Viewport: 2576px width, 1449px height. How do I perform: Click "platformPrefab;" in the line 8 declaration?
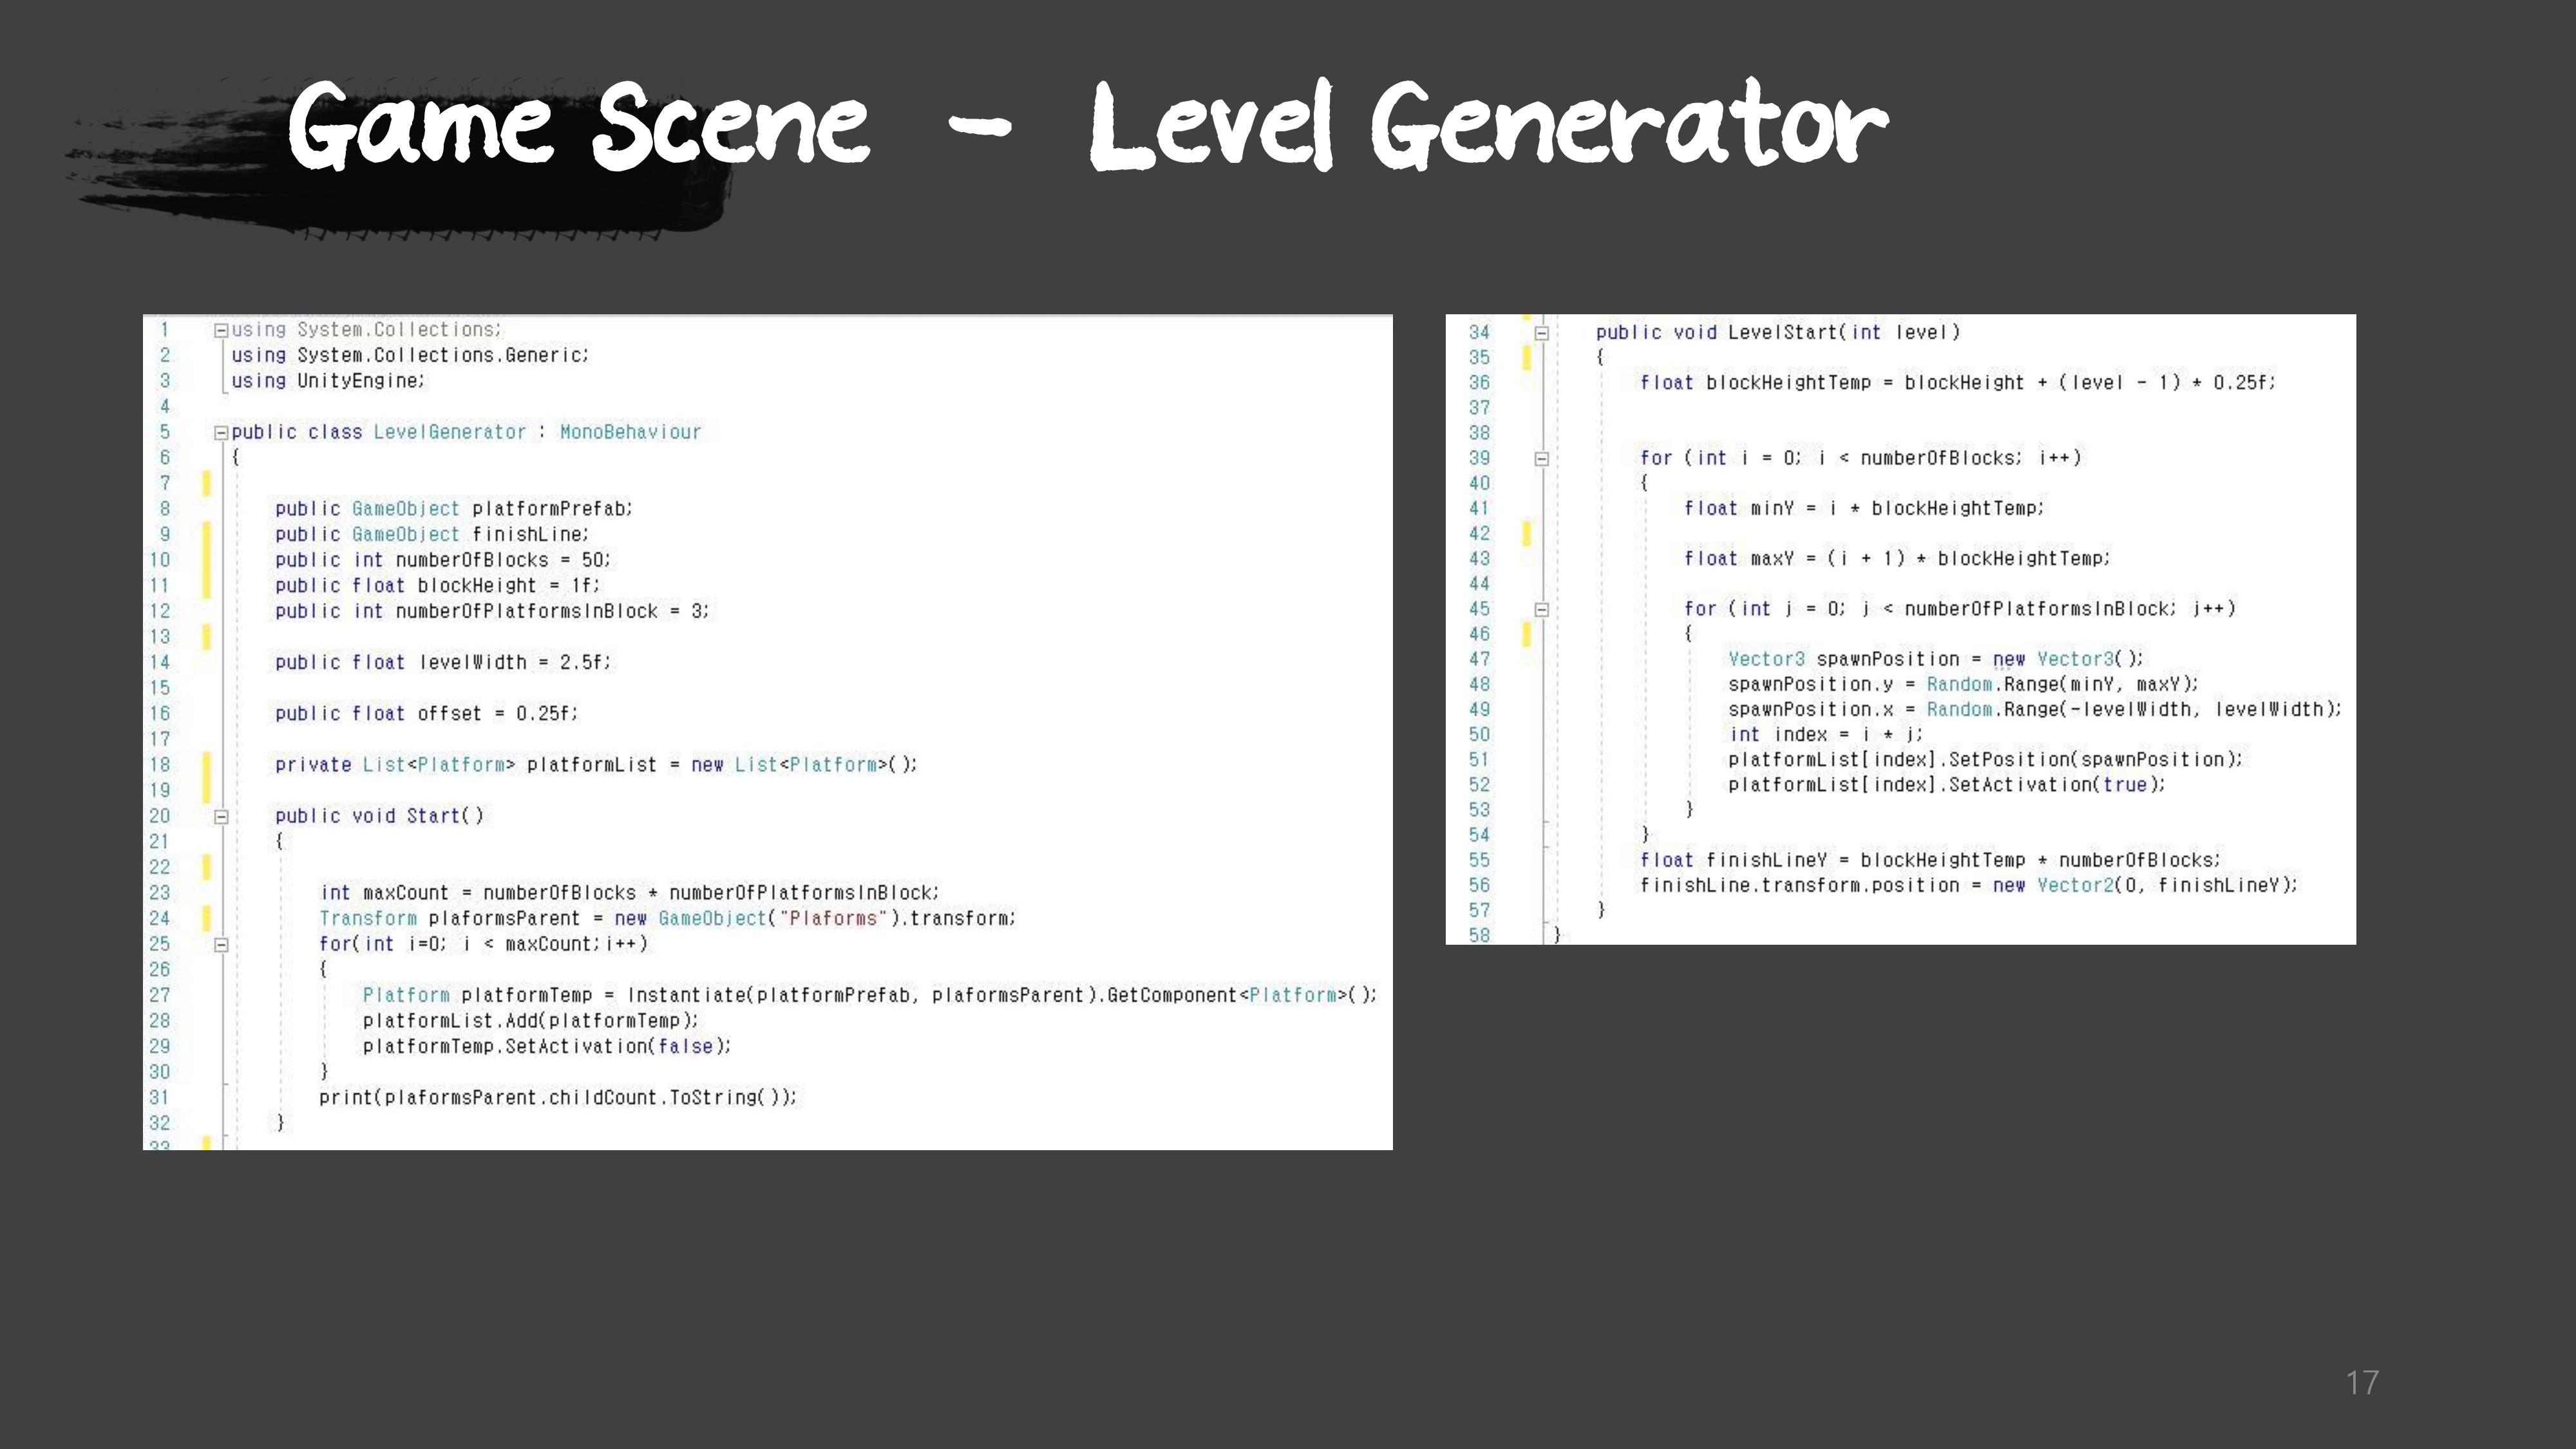click(552, 509)
